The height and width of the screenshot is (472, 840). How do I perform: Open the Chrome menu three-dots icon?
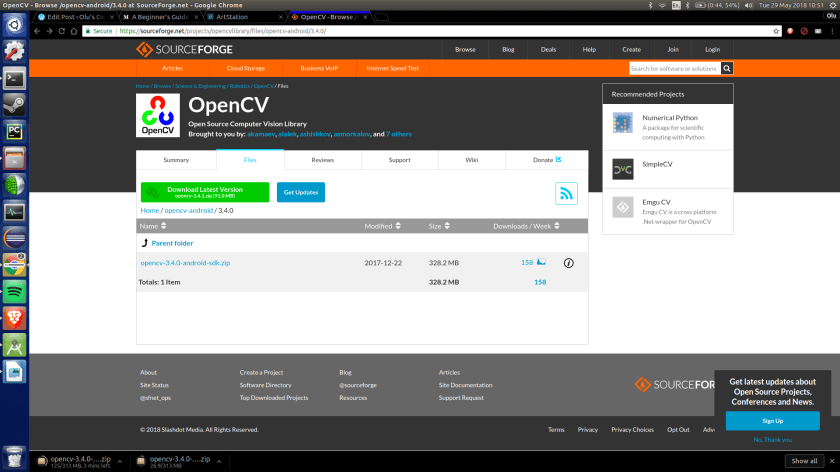tap(832, 31)
